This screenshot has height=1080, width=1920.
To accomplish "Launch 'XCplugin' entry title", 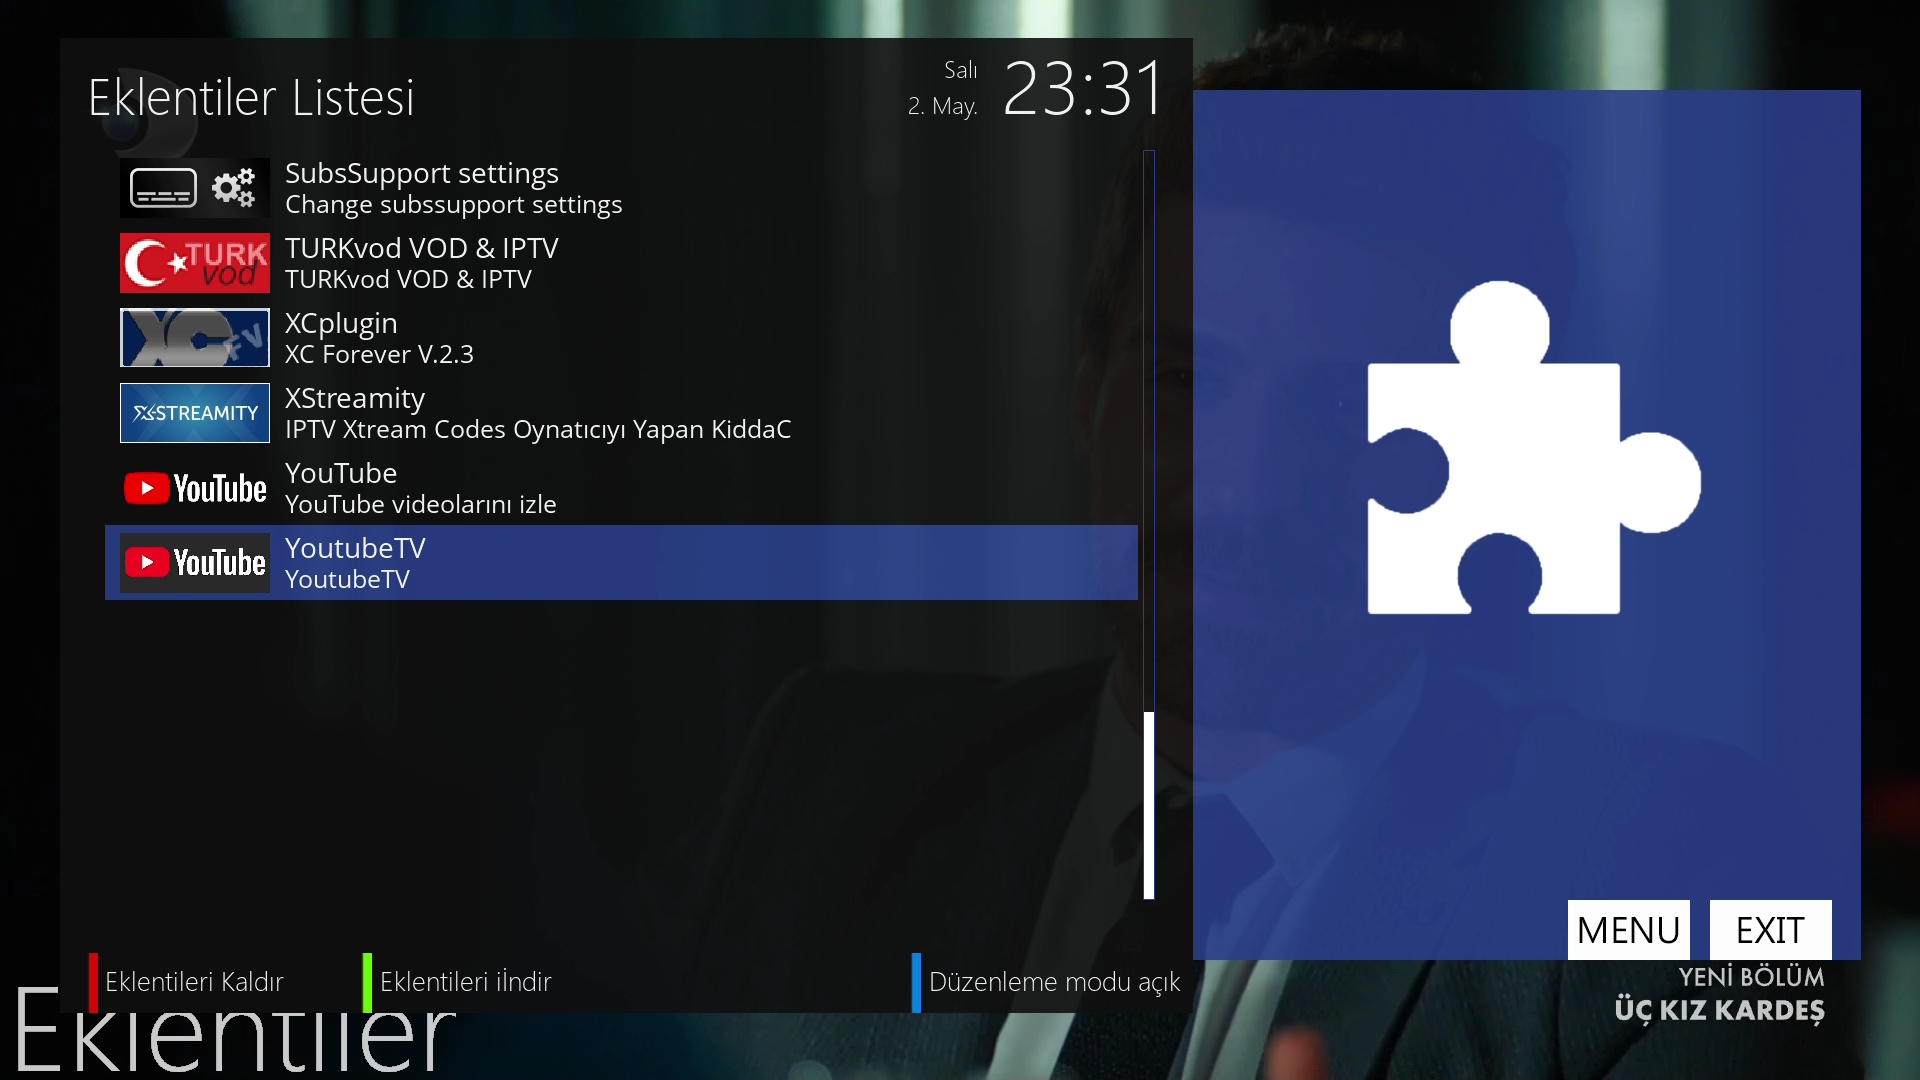I will (341, 323).
